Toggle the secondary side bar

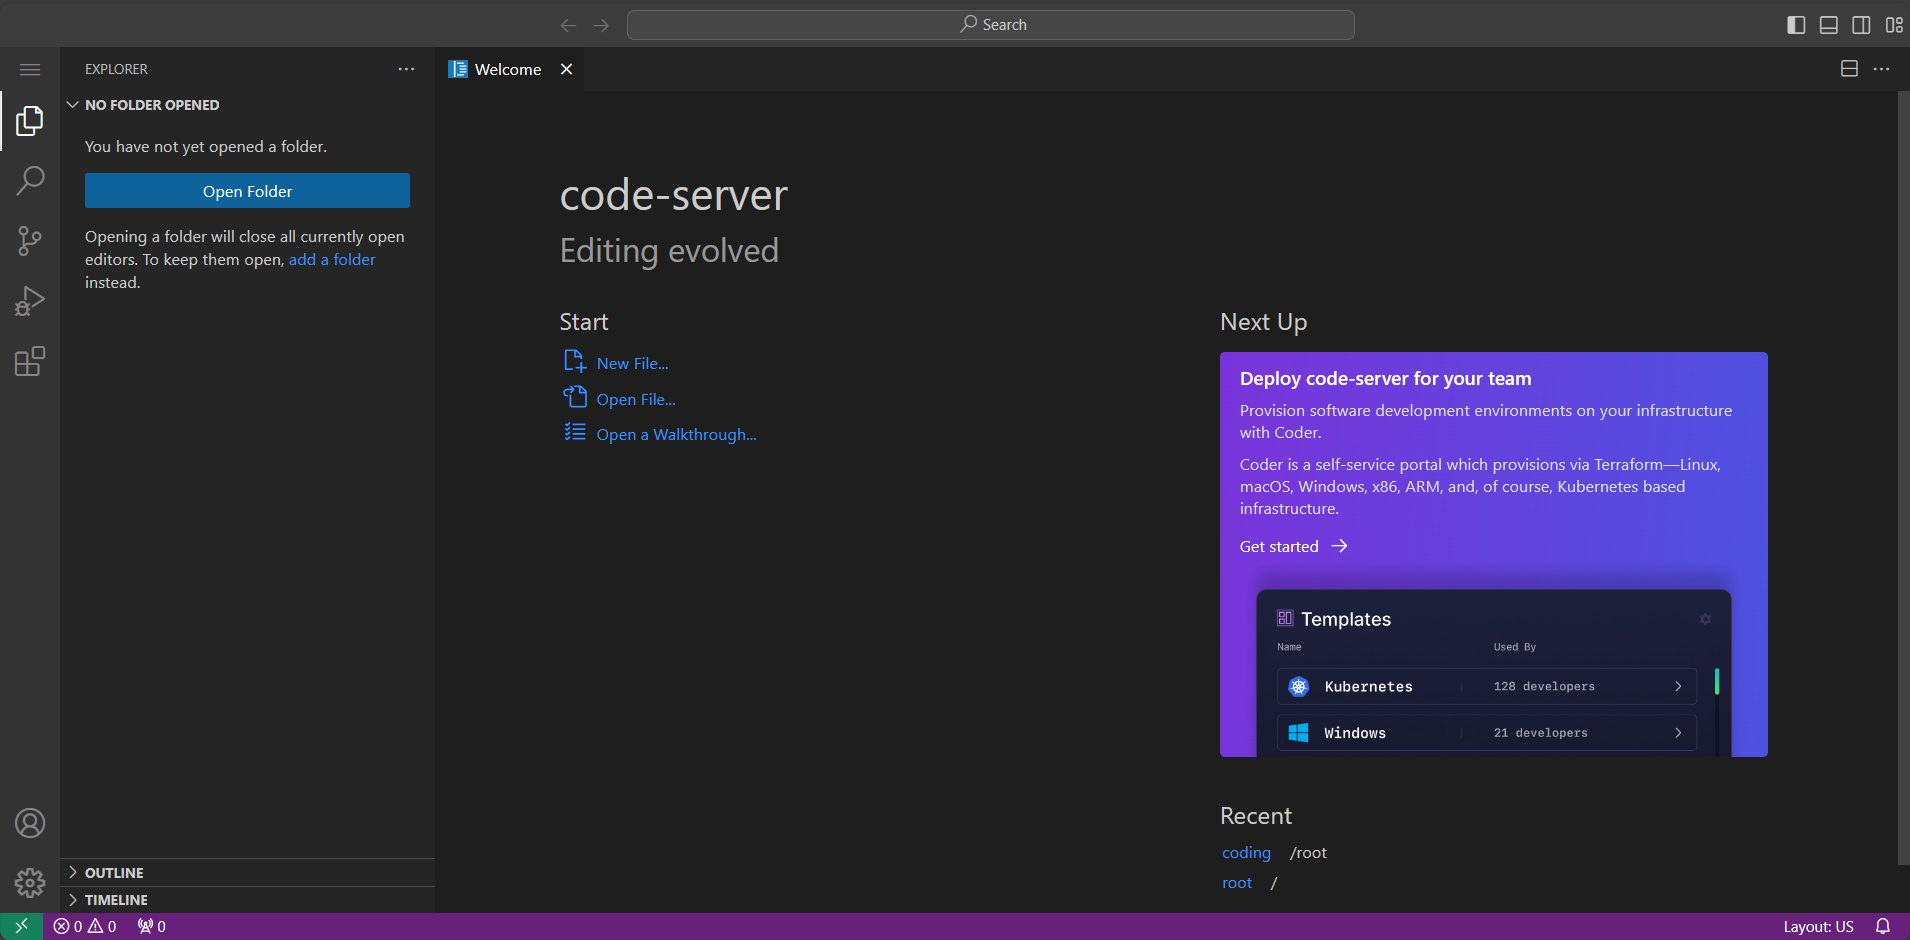(x=1861, y=25)
